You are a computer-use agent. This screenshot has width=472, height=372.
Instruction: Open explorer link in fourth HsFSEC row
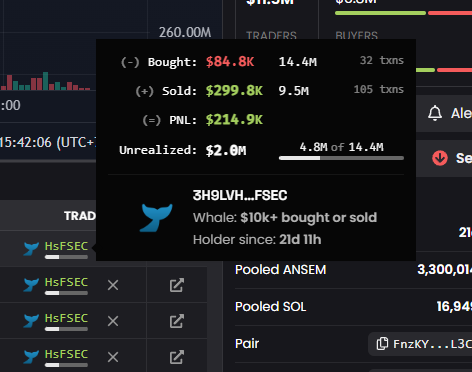click(177, 357)
